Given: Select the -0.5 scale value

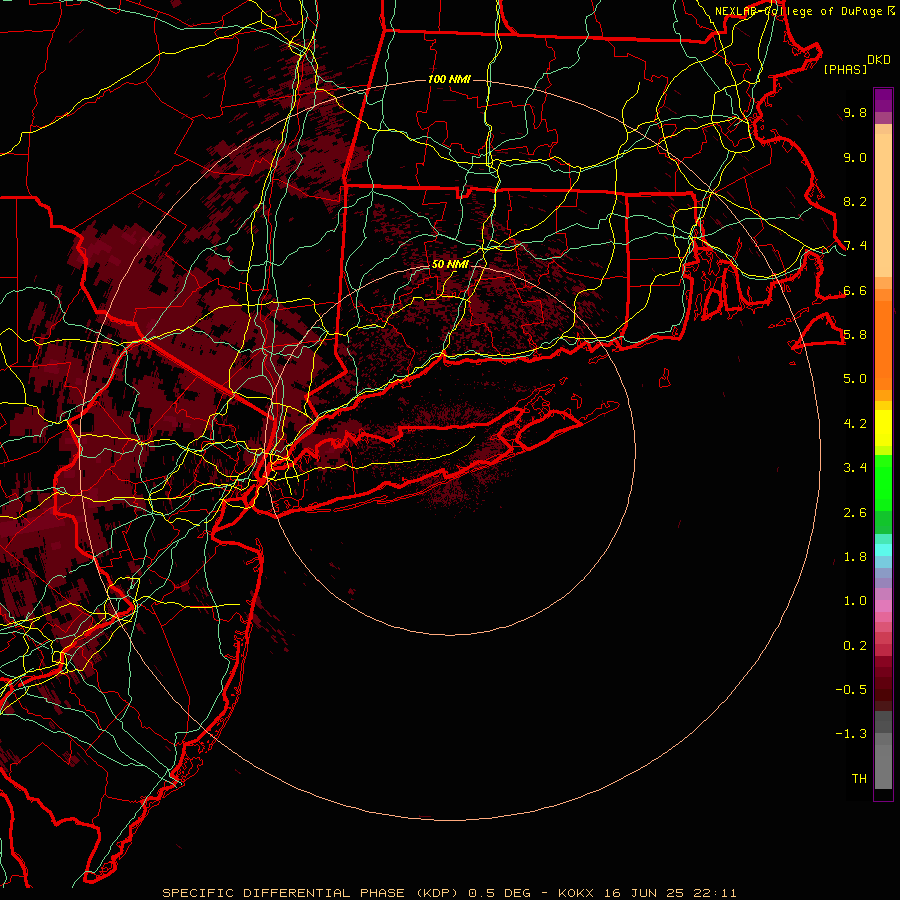Looking at the screenshot, I should pos(851,690).
